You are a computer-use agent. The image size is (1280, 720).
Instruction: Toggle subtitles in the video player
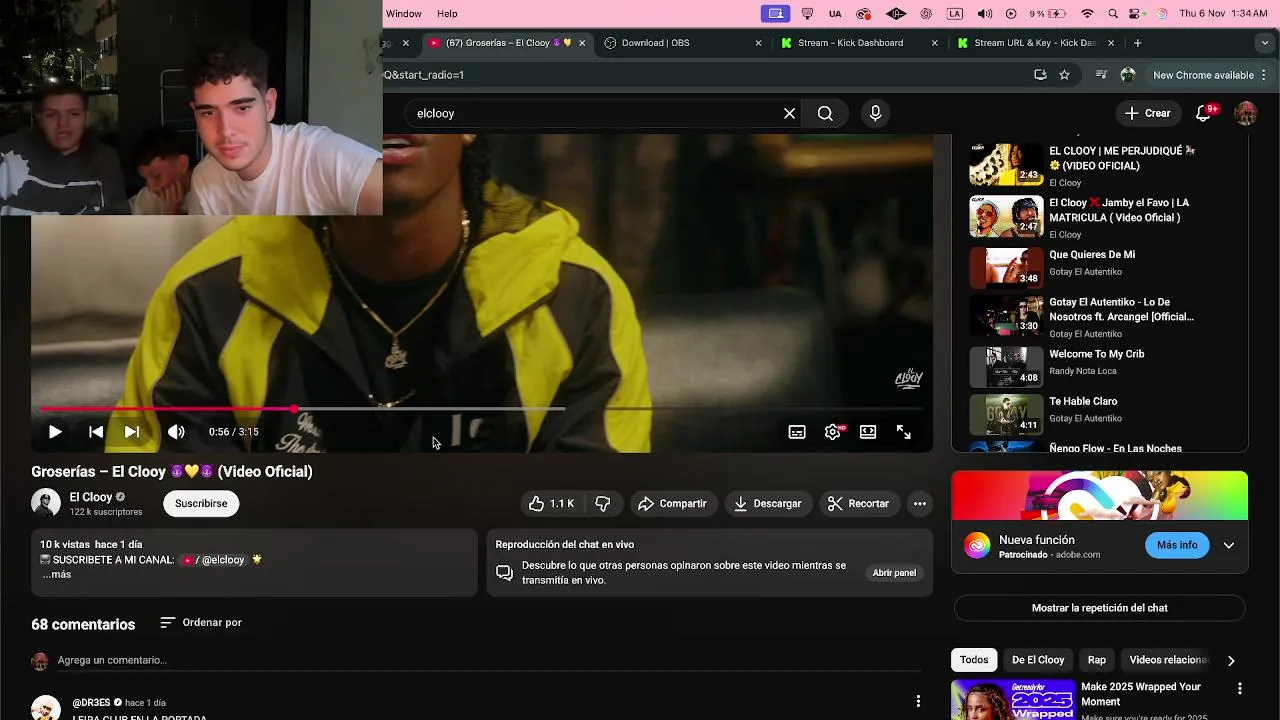click(797, 432)
